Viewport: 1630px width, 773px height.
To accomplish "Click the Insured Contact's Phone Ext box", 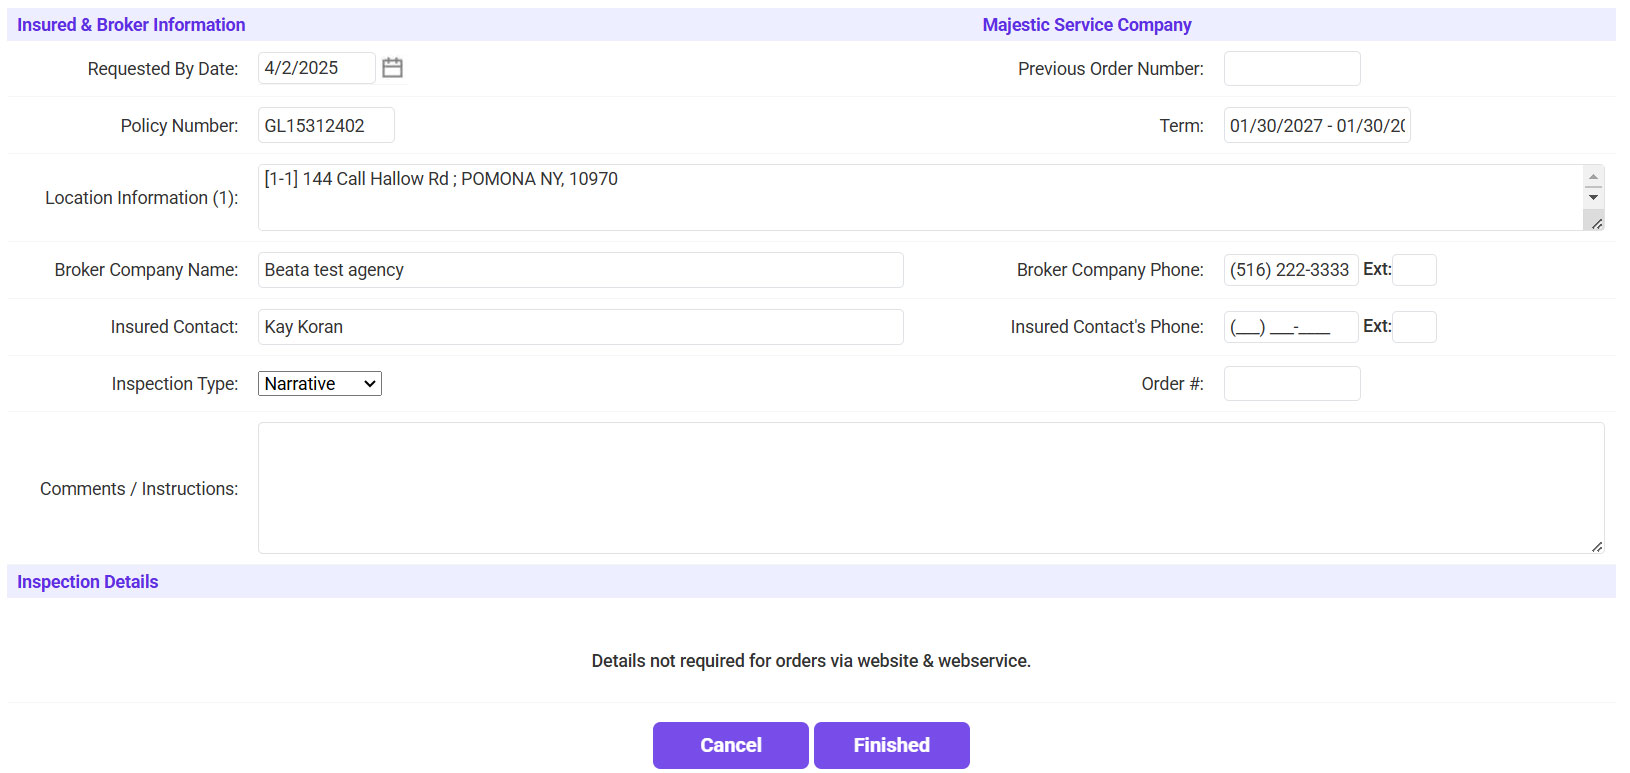I will [x=1414, y=327].
